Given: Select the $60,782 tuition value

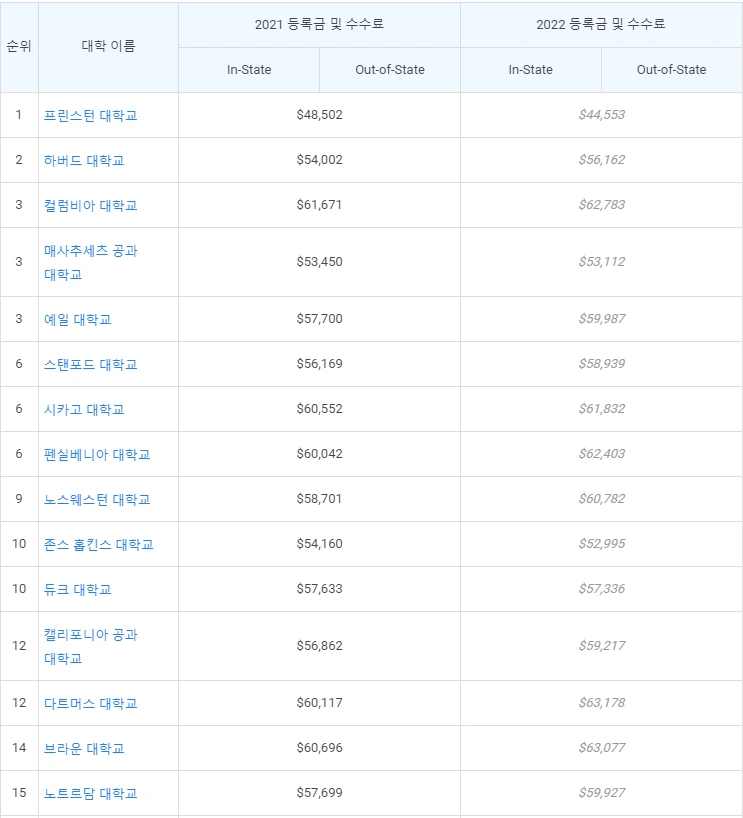Looking at the screenshot, I should click(602, 499).
